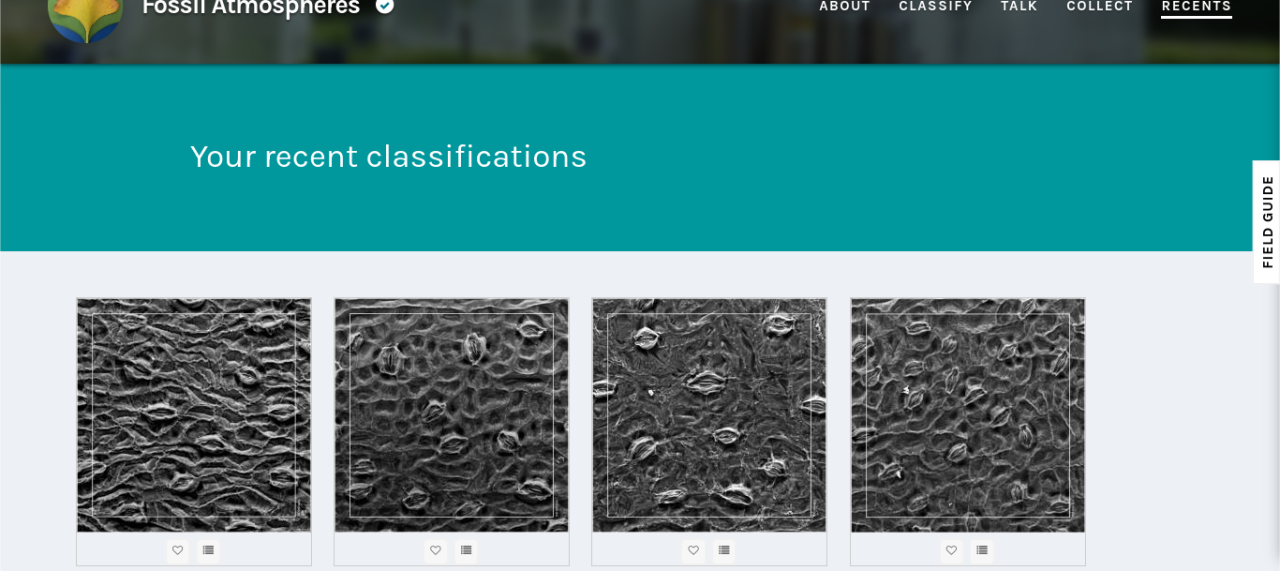Open the Talk section
1280x571 pixels.
click(1019, 6)
